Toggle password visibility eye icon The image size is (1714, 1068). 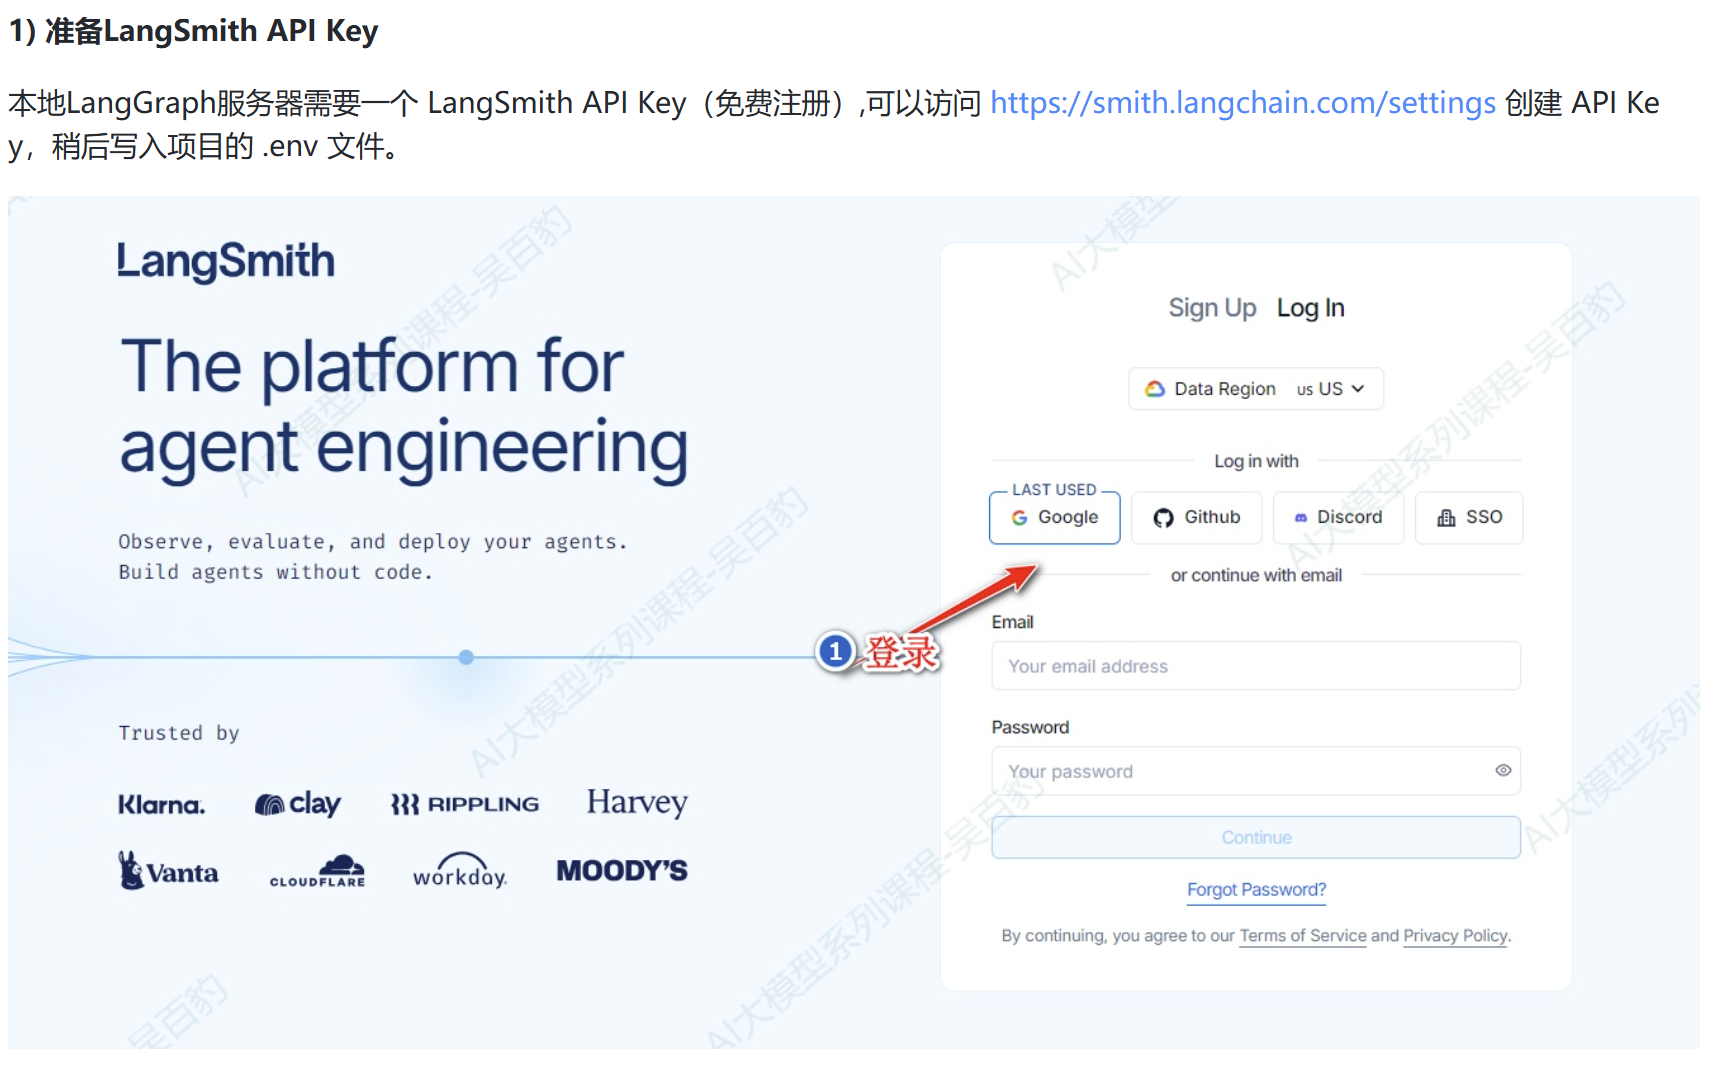(x=1503, y=770)
